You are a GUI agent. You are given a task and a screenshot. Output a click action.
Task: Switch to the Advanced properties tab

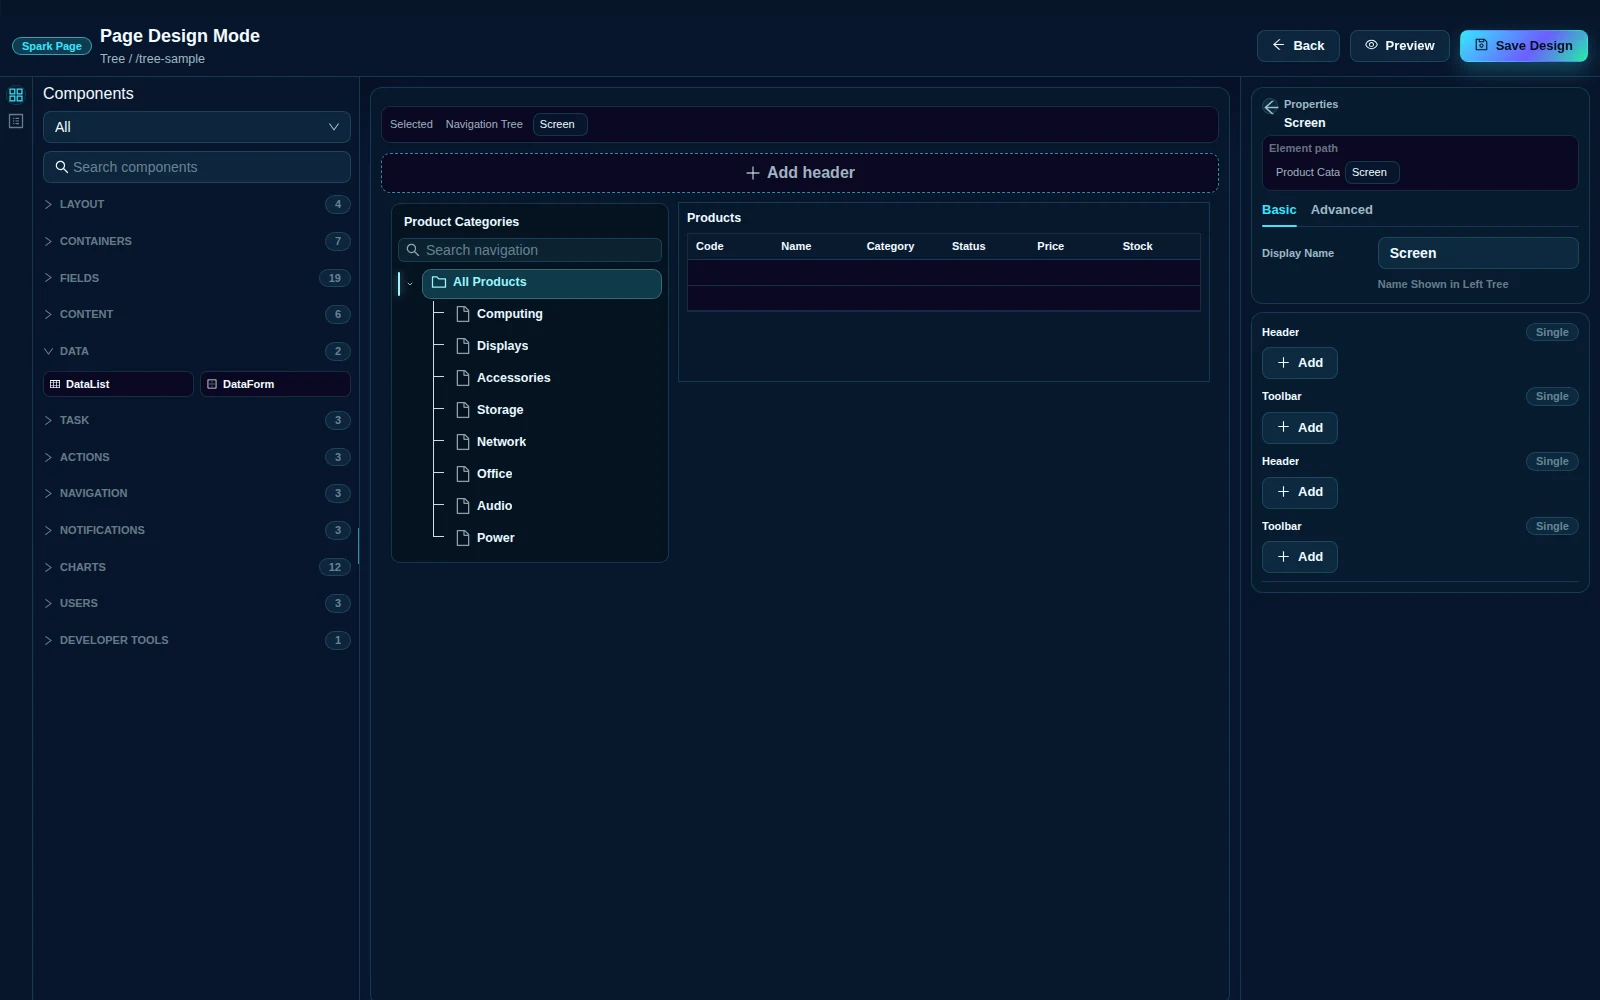click(x=1341, y=210)
